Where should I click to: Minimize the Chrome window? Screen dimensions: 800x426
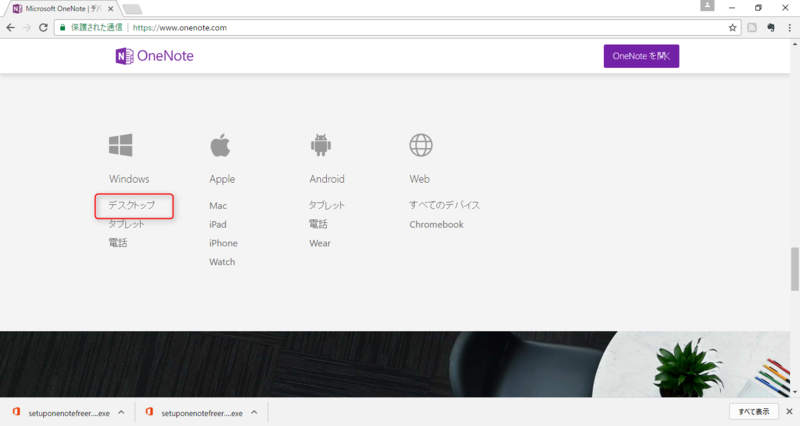[732, 8]
